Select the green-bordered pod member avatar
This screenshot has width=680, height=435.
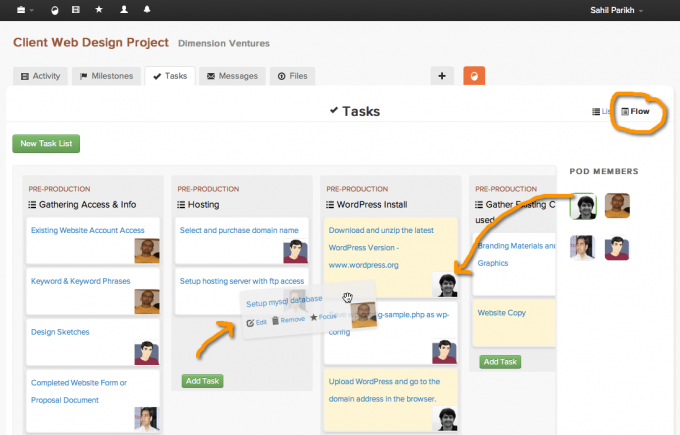click(x=583, y=206)
